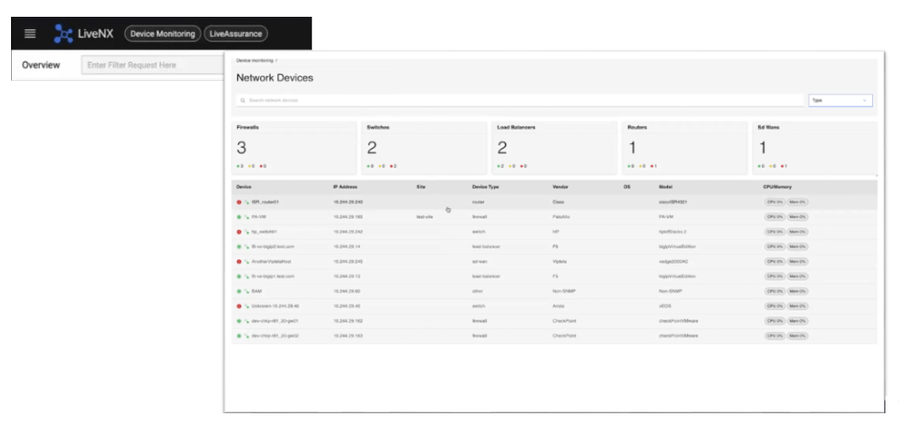Click the green link icon beside ISR_router01
This screenshot has width=906, height=434.
coord(247,202)
